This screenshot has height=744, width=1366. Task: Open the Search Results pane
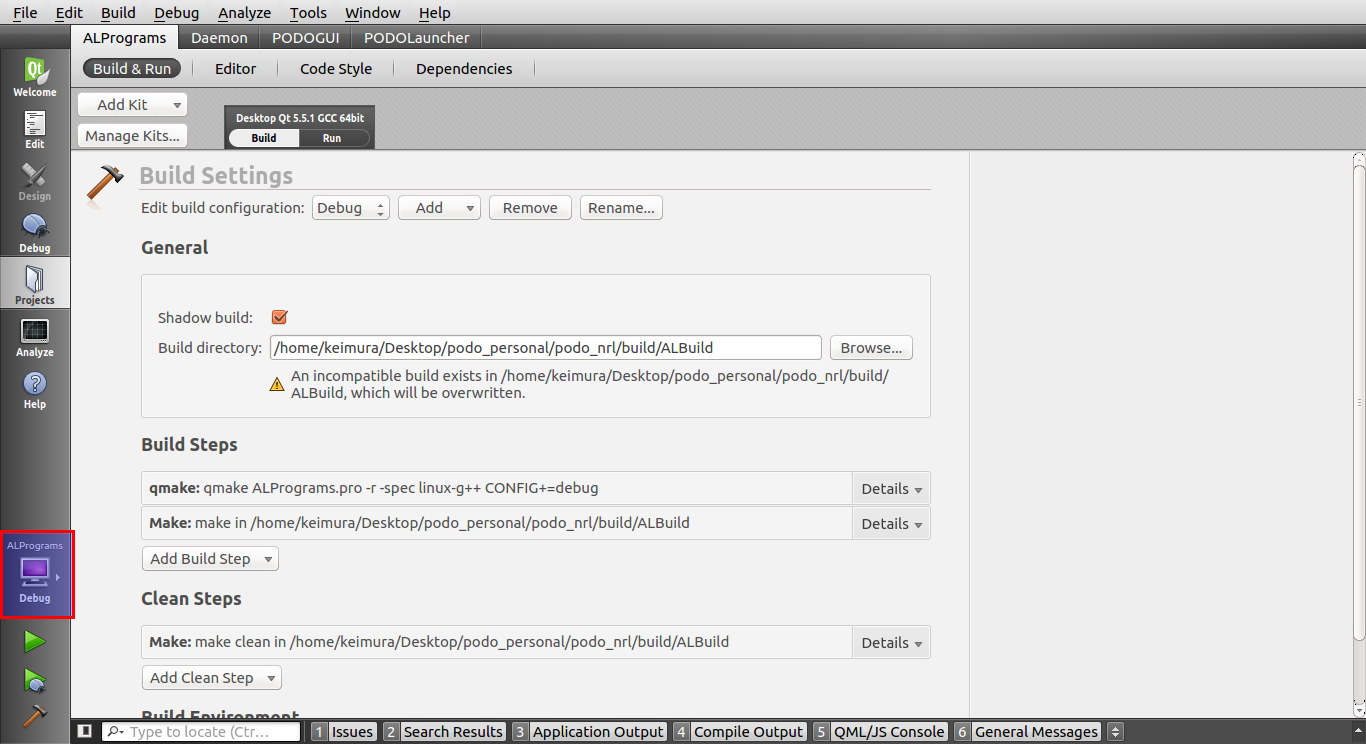(x=444, y=732)
